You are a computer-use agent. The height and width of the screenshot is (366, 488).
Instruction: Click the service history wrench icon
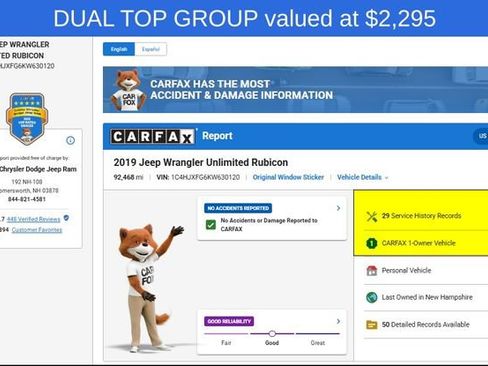click(372, 216)
